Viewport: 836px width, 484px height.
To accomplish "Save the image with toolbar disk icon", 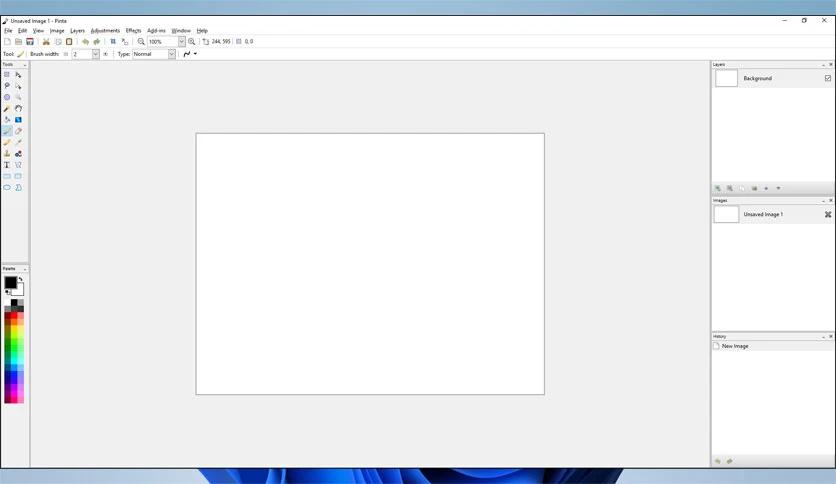I will 30,42.
